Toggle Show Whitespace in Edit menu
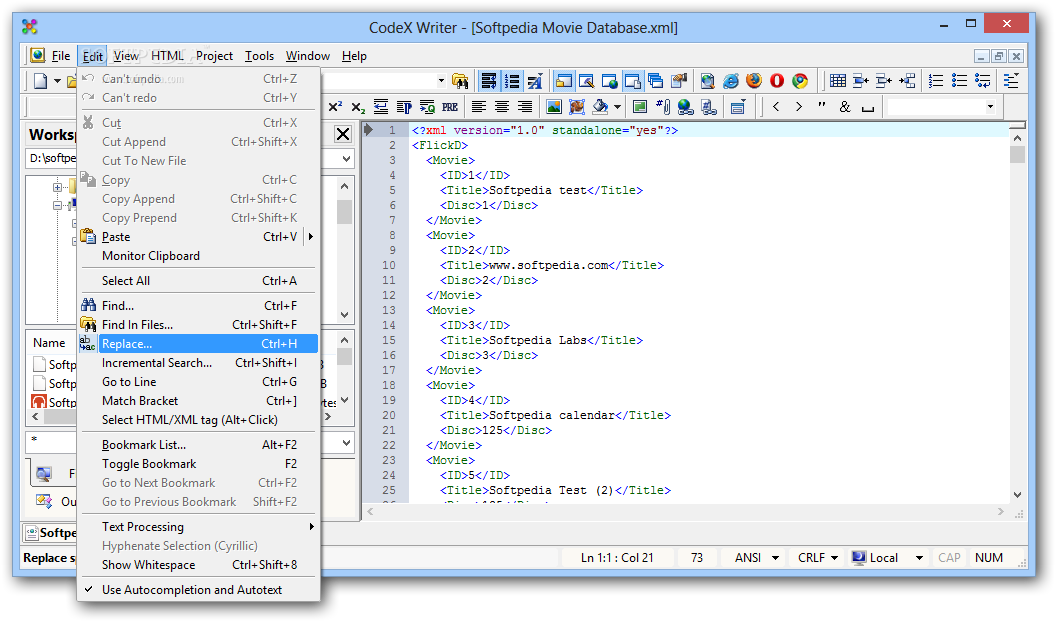 pos(200,565)
